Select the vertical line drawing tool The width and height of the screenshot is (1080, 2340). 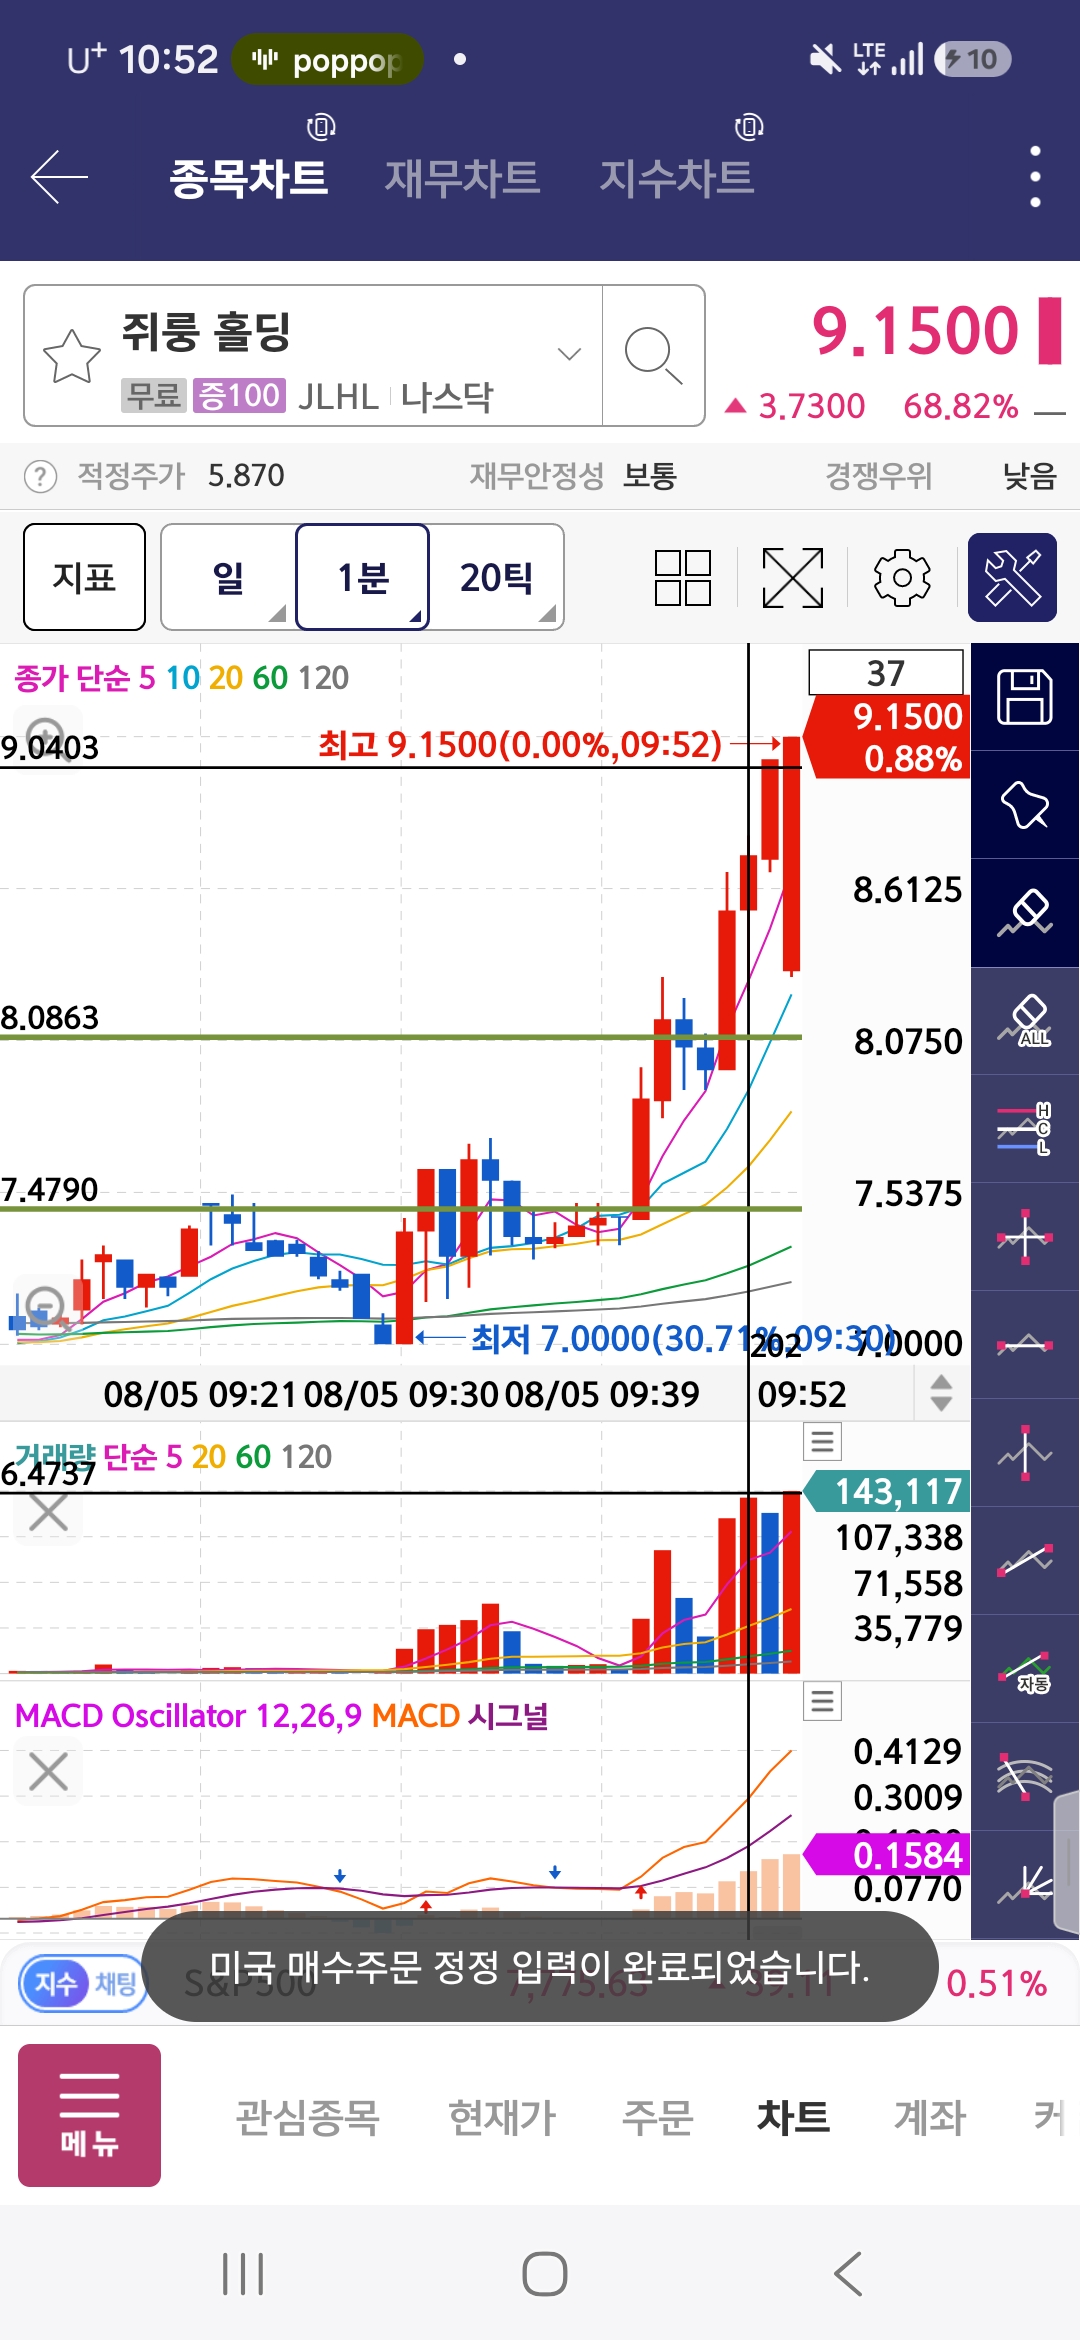tap(1025, 1453)
